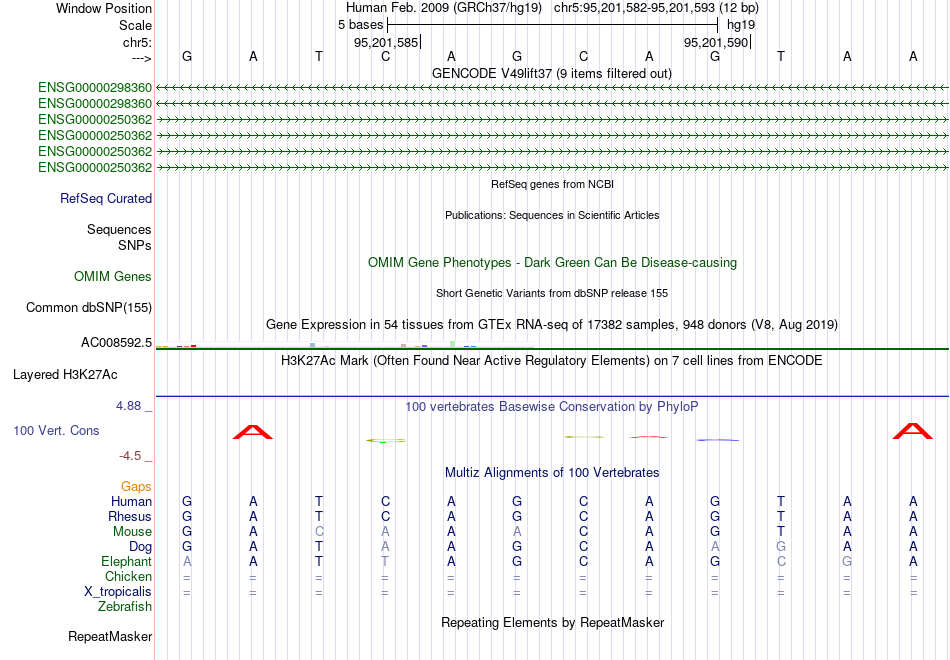Image resolution: width=950 pixels, height=660 pixels.
Task: Click the Layered H3K27Ac track label
Action: pyautogui.click(x=65, y=375)
